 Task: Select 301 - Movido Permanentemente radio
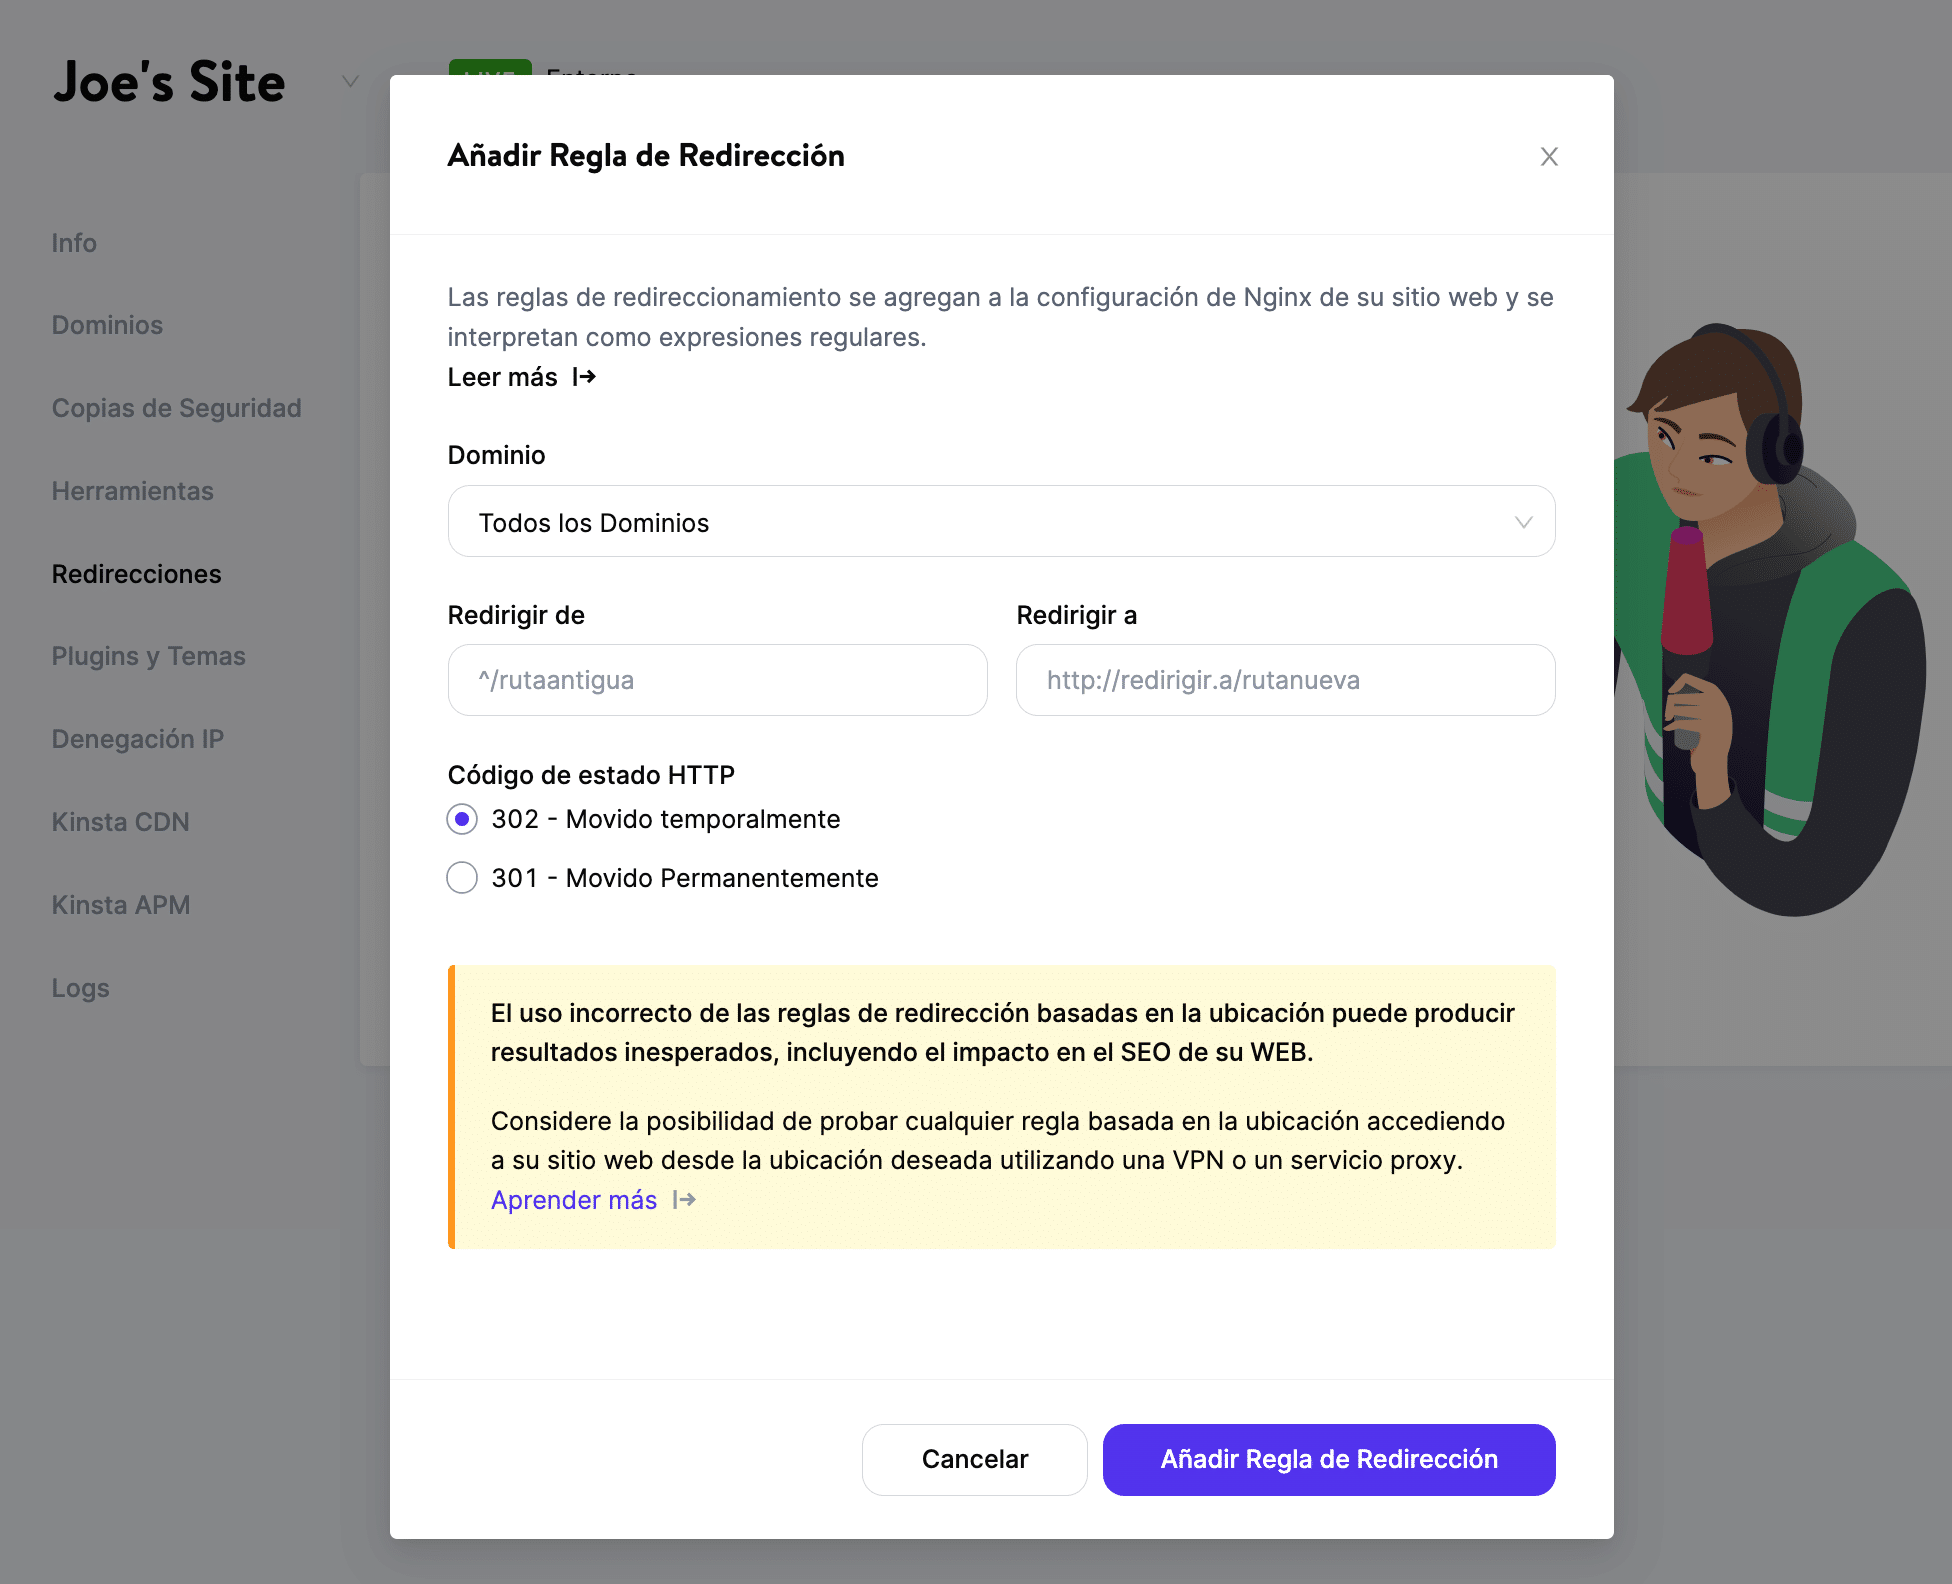(x=462, y=878)
